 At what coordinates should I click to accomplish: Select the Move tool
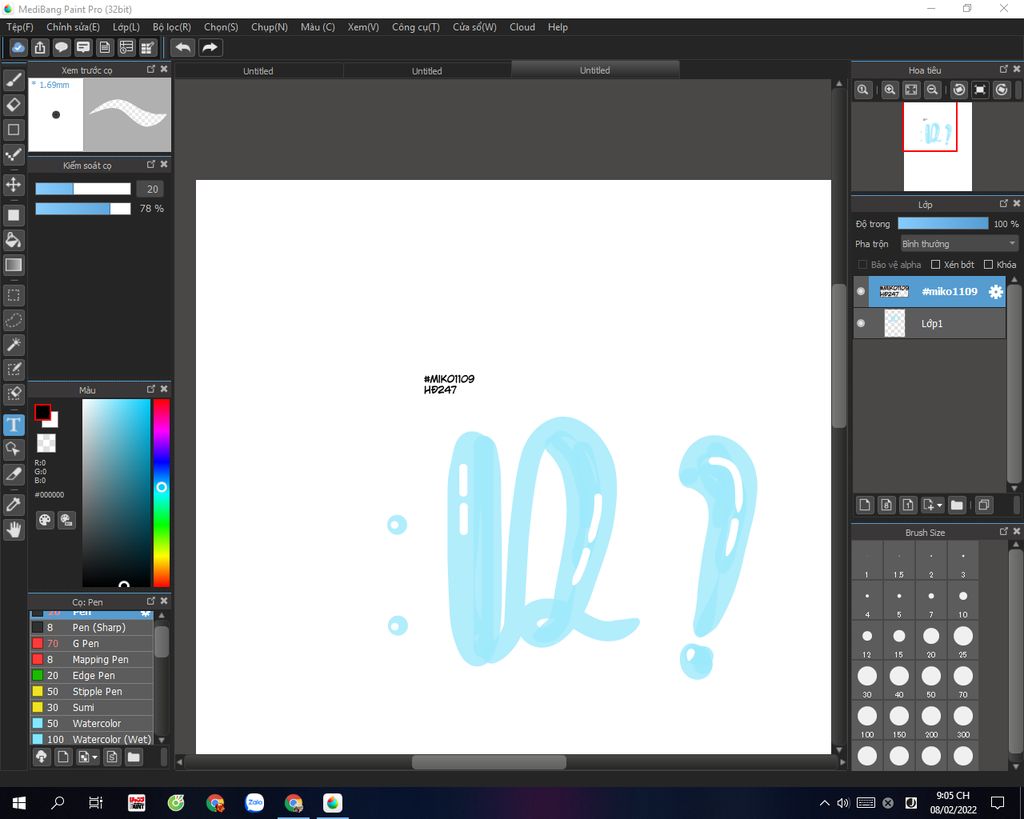13,185
